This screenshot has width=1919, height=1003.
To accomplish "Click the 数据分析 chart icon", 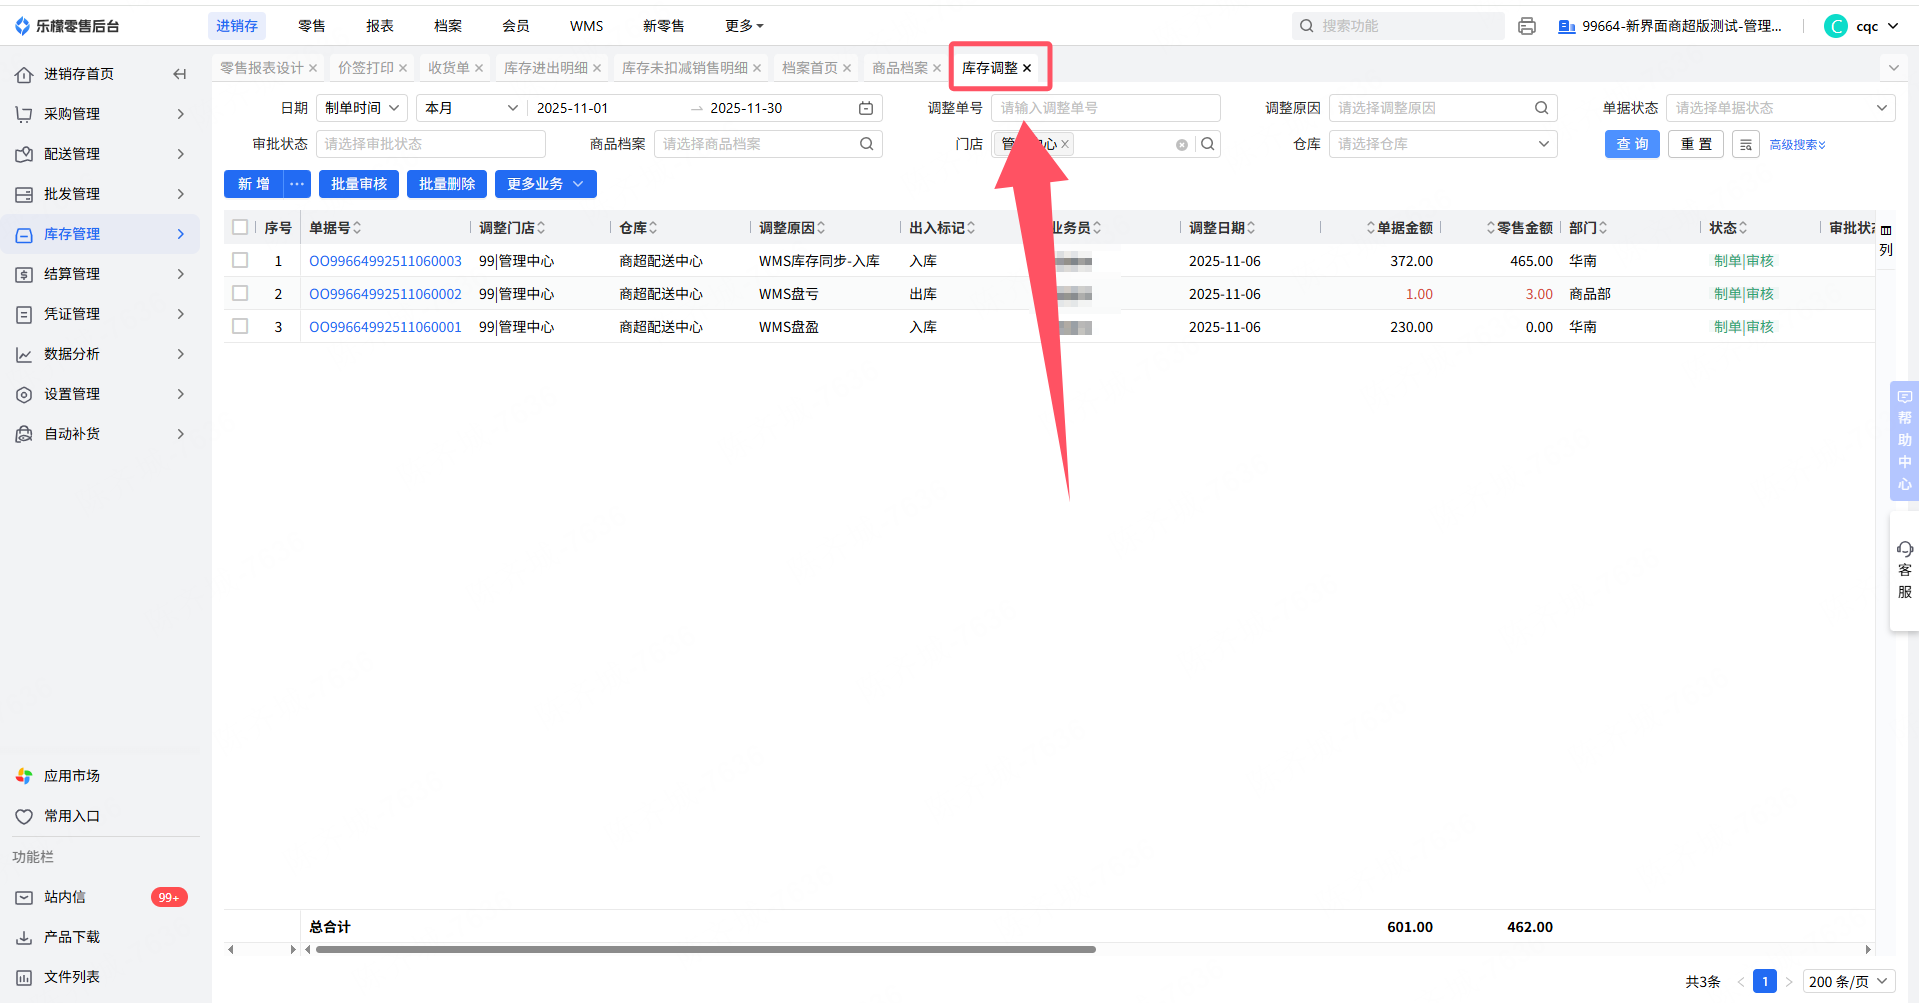I will 24,354.
